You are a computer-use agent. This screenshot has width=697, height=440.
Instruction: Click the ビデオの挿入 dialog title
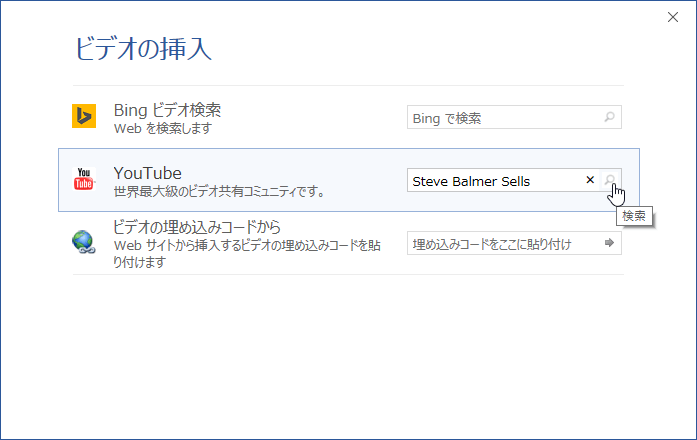[x=143, y=49]
